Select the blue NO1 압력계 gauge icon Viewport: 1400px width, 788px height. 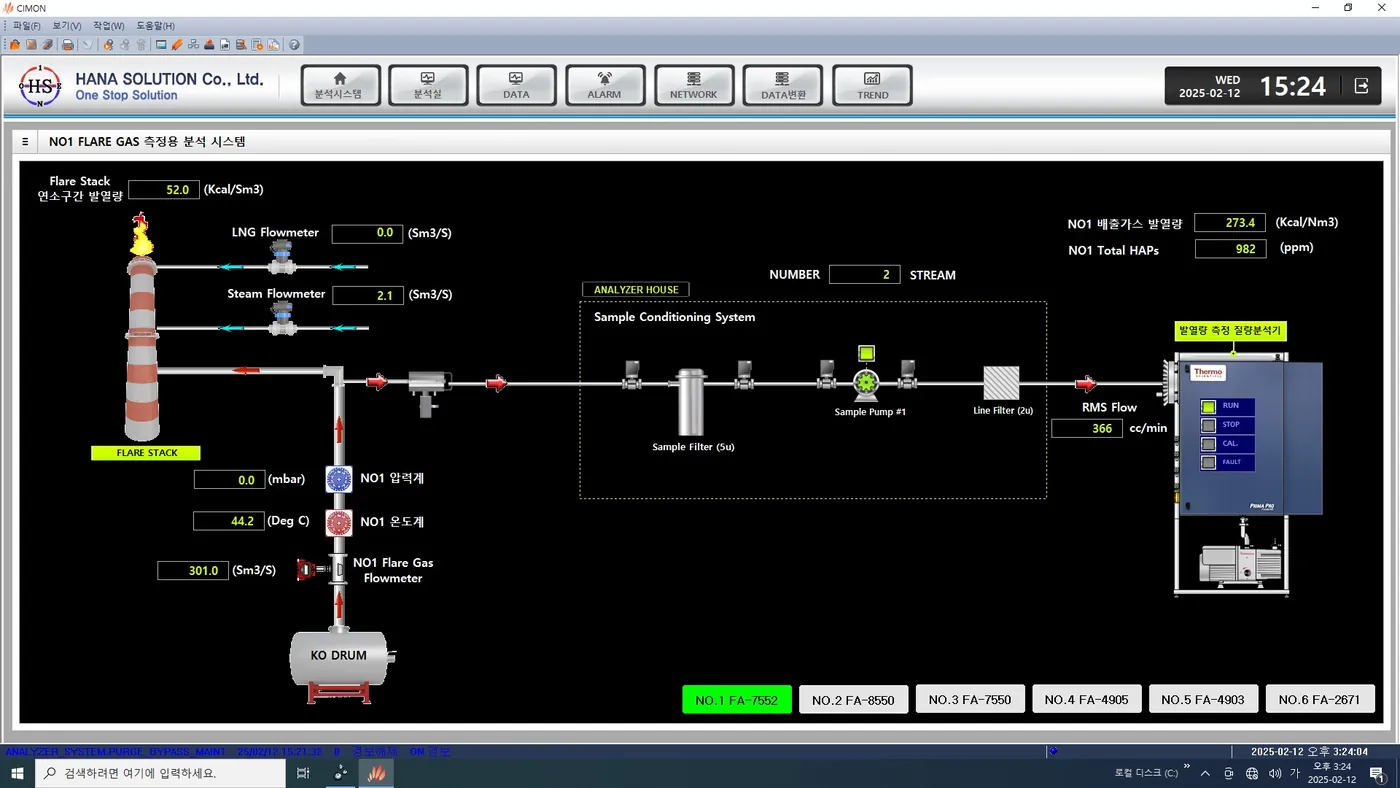coord(339,479)
